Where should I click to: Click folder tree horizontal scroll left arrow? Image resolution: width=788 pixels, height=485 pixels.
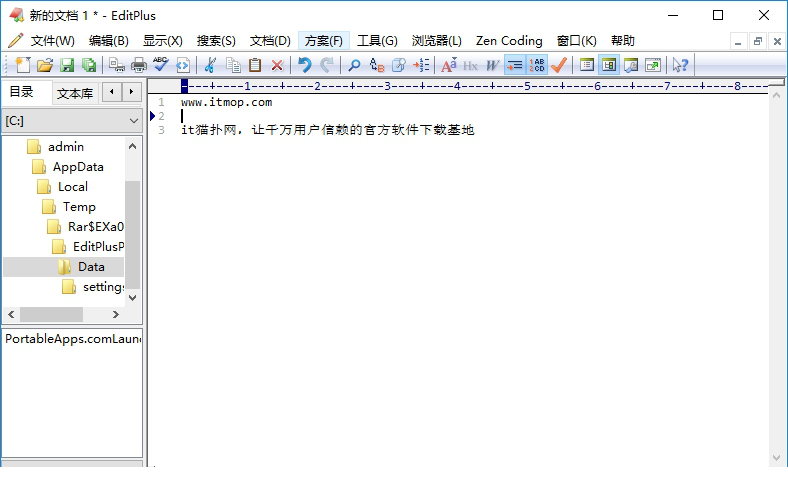tap(11, 315)
